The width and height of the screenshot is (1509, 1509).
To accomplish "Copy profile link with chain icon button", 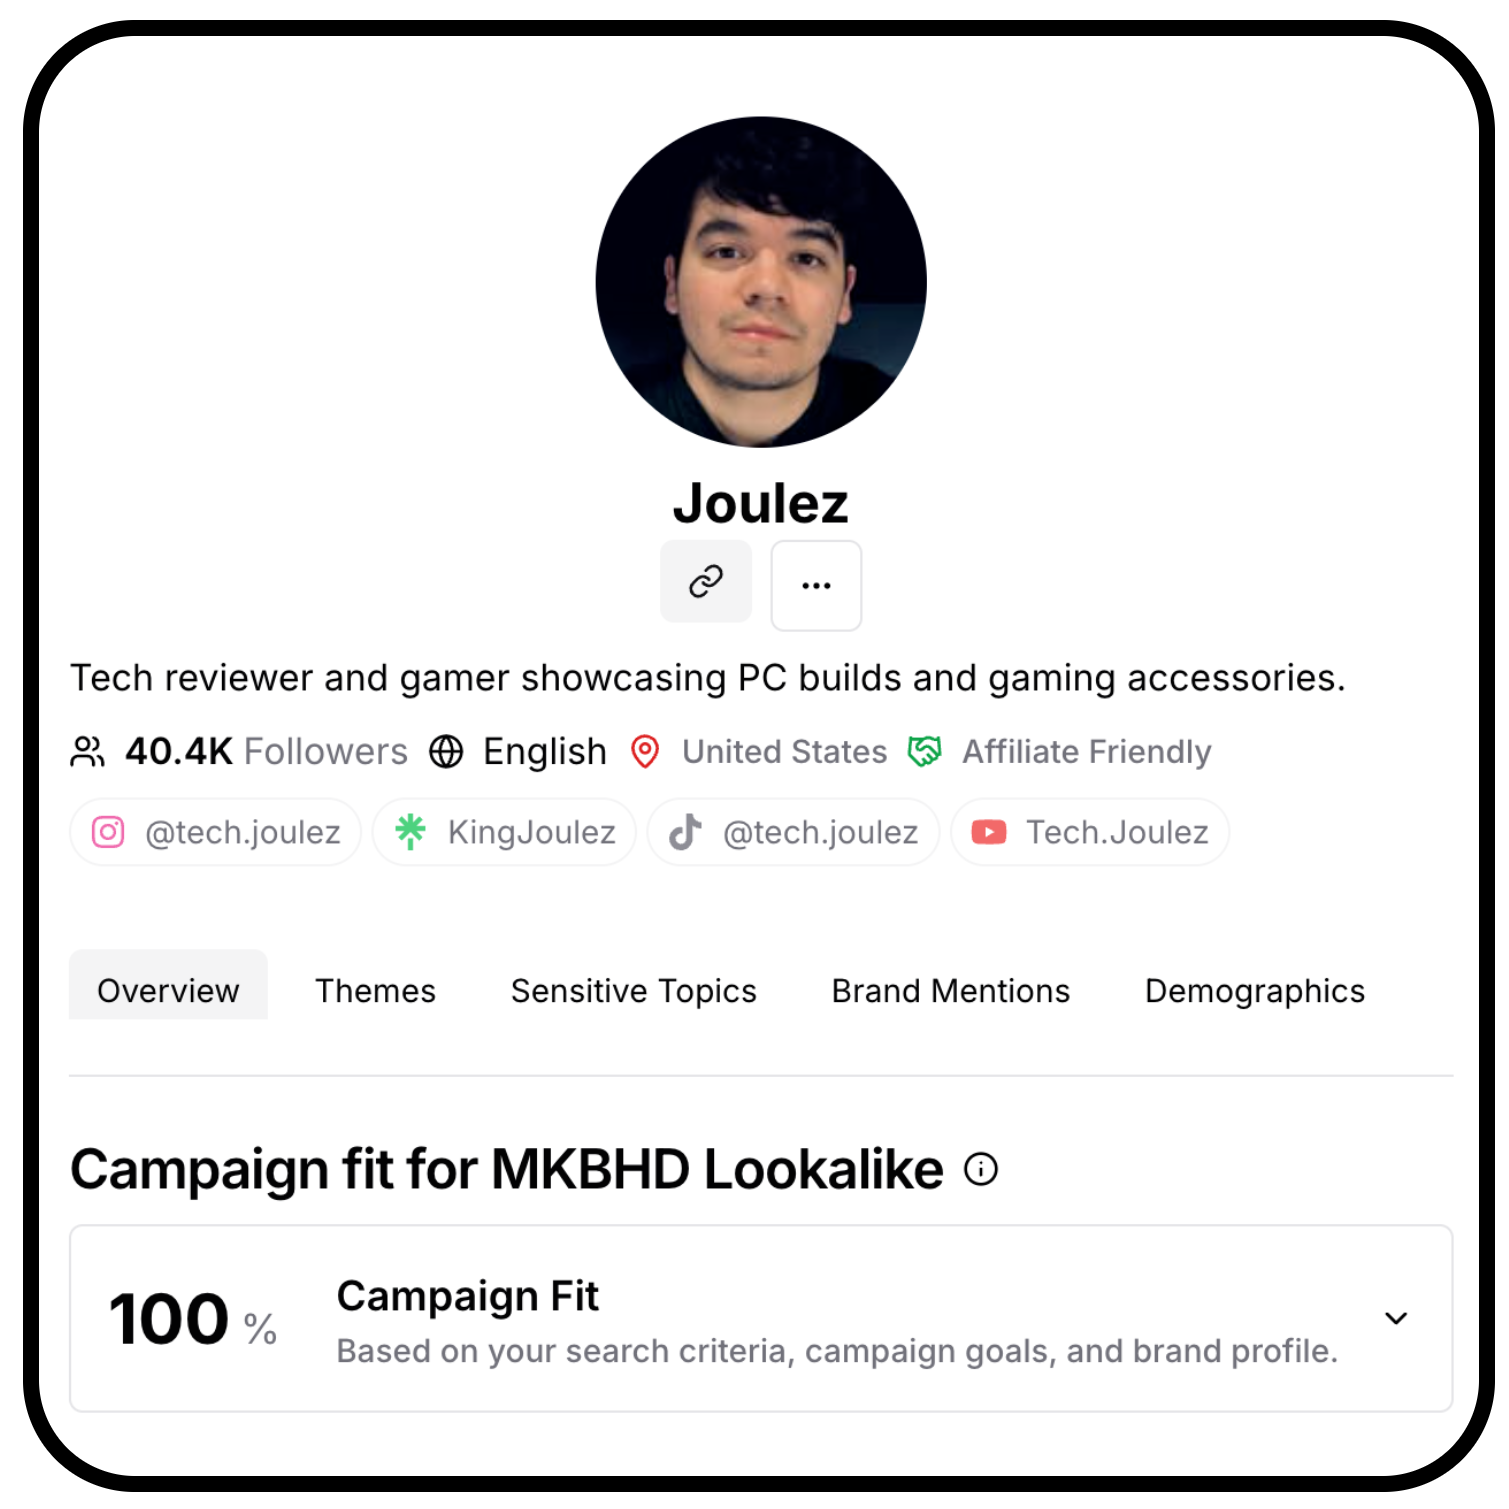I will point(706,581).
